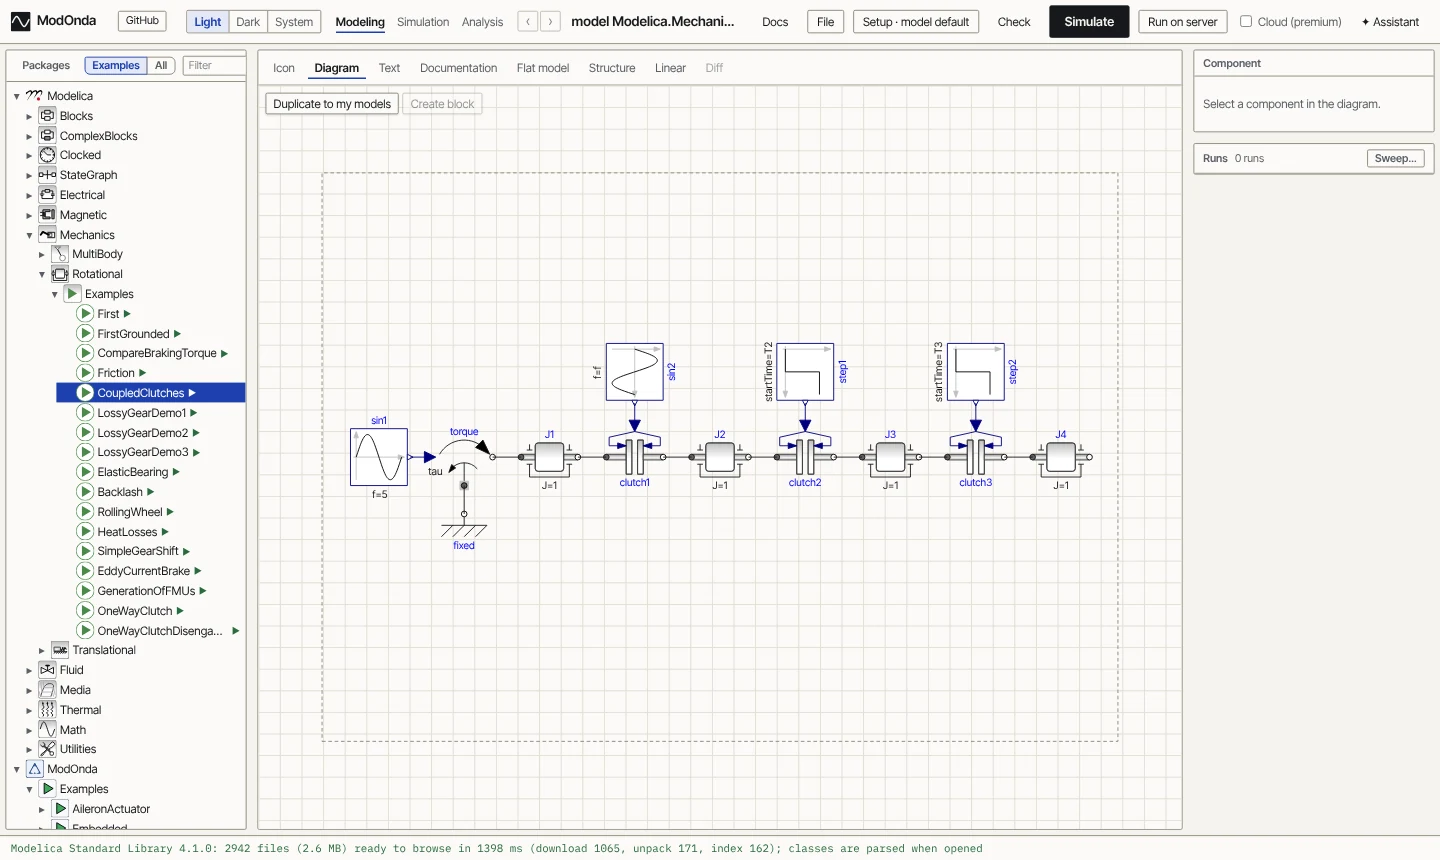The image size is (1440, 860).
Task: Open the Flat model tab
Action: pos(543,68)
